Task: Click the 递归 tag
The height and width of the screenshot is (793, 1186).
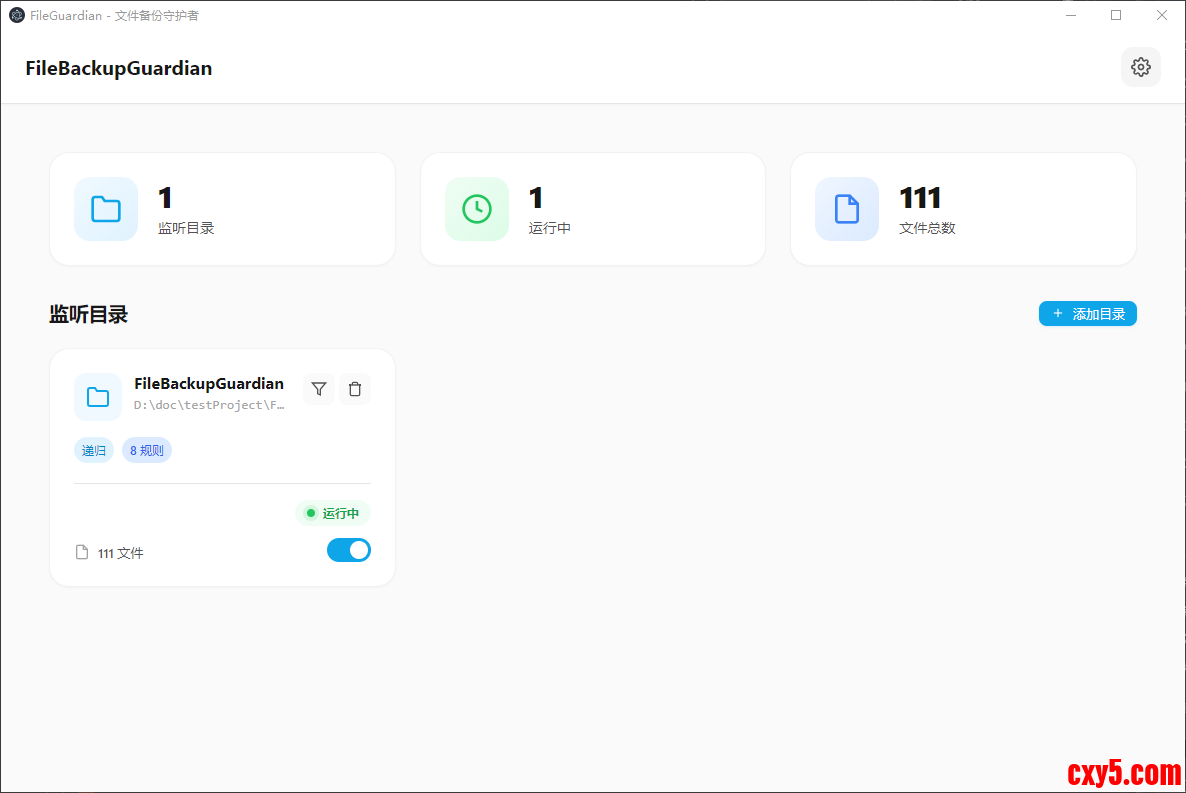Action: (x=94, y=450)
